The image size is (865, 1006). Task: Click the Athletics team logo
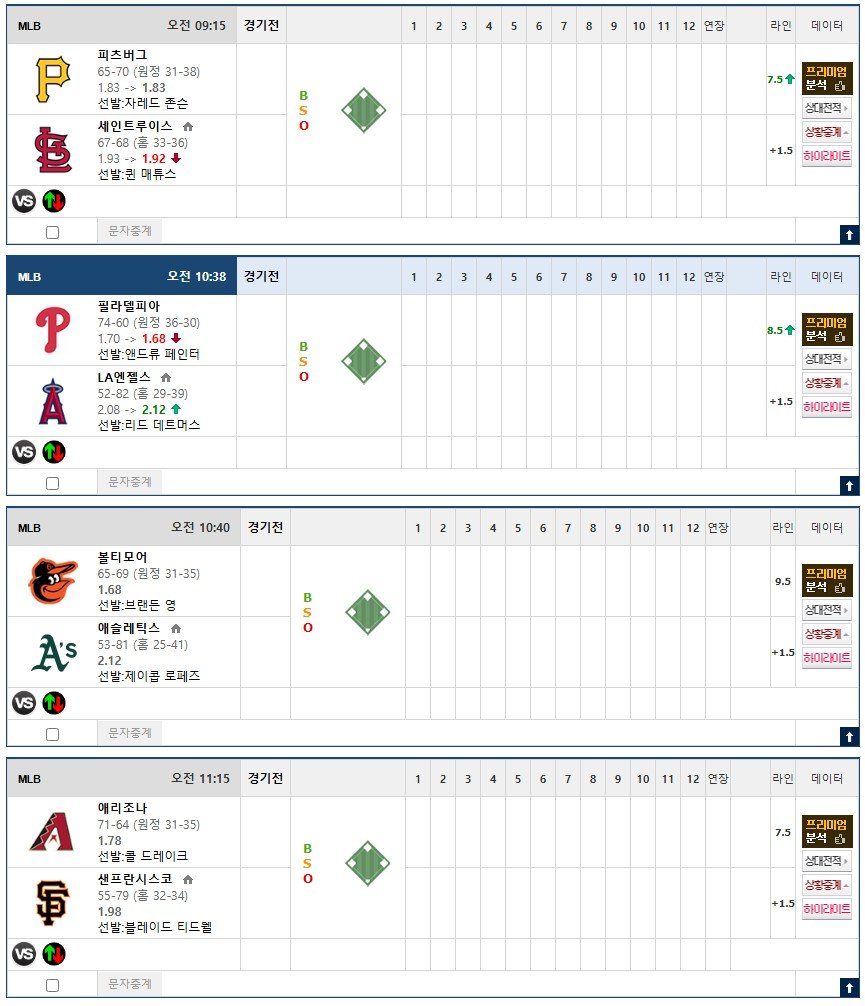coord(54,652)
